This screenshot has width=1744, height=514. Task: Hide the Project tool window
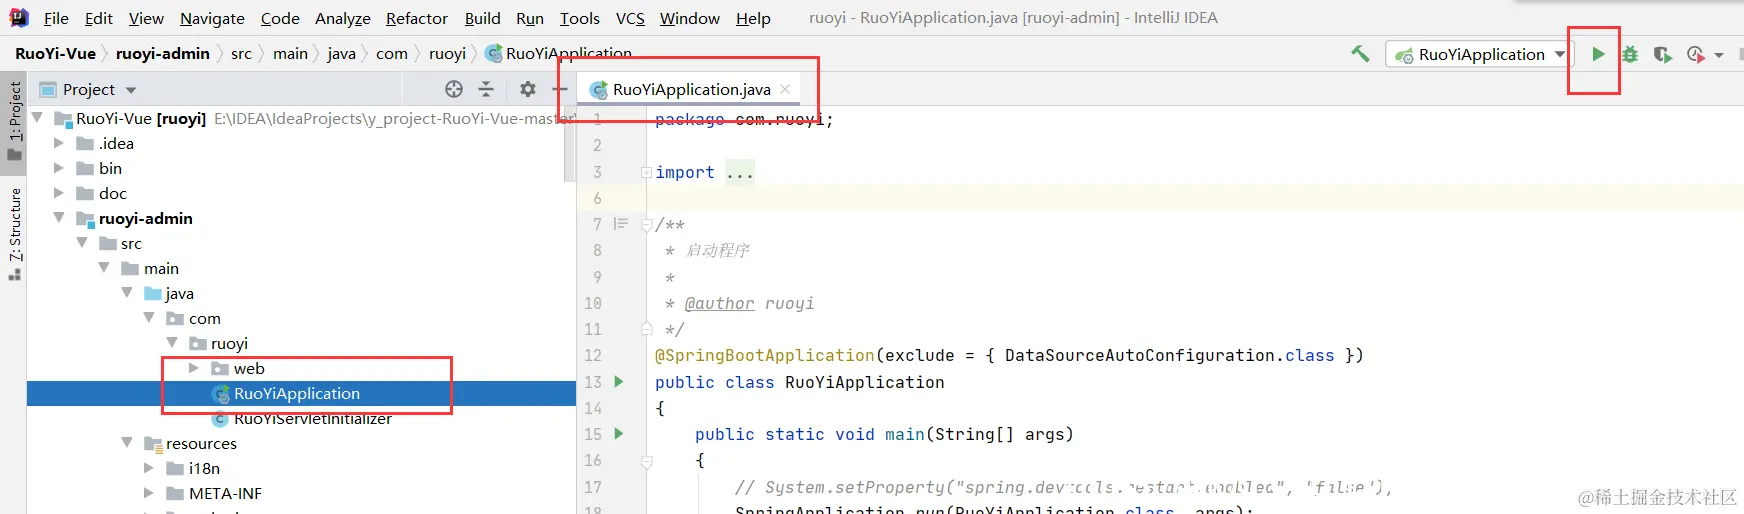(560, 89)
